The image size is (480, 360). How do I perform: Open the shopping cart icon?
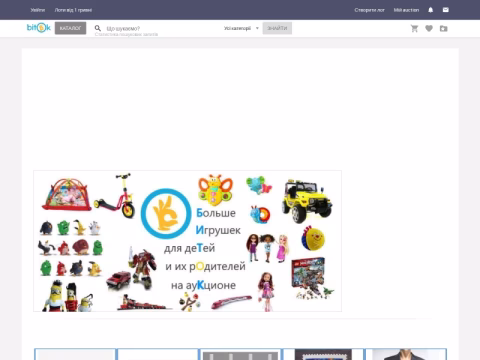click(x=414, y=29)
